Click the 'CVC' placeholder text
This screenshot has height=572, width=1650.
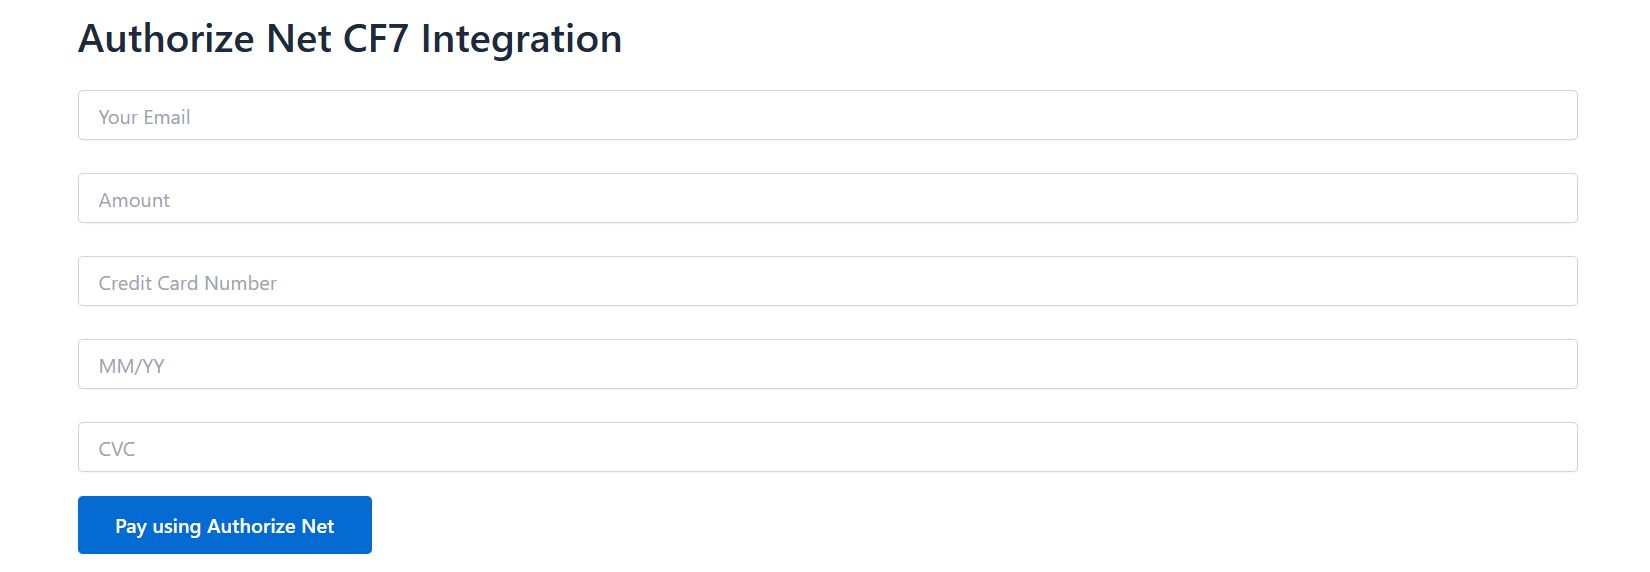pyautogui.click(x=117, y=449)
